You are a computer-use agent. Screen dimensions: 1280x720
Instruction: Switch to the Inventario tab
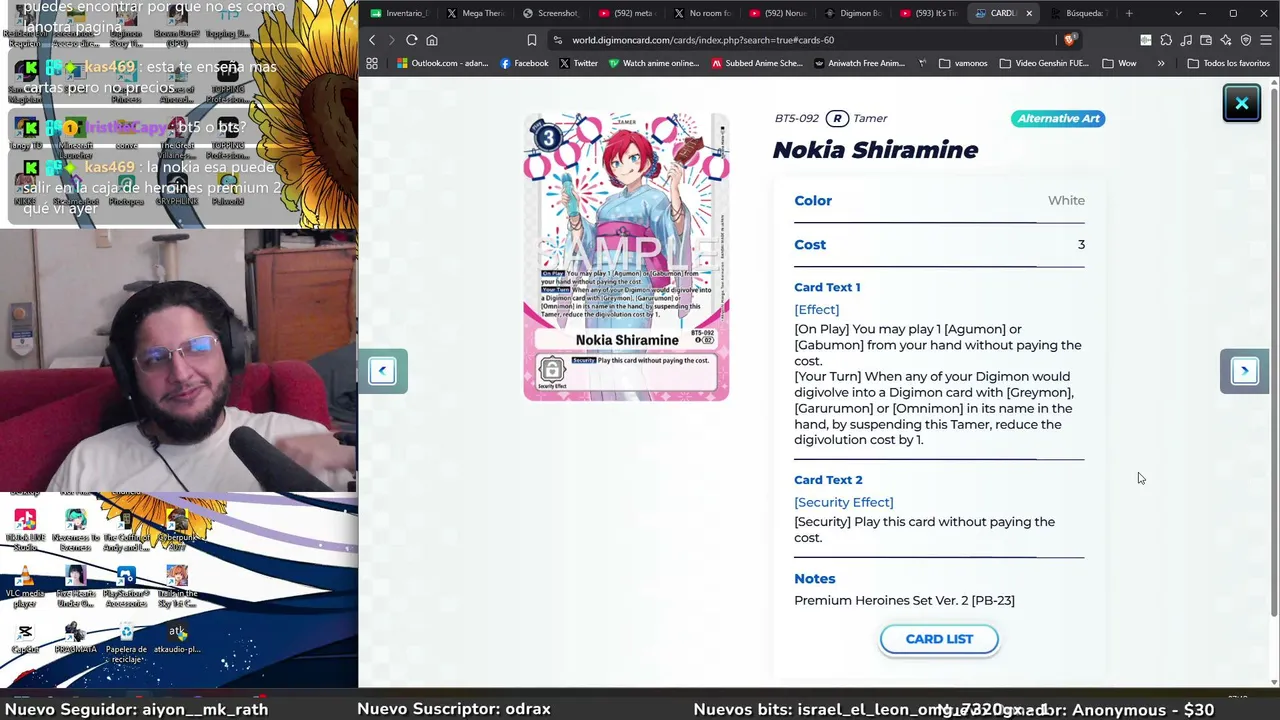[399, 13]
